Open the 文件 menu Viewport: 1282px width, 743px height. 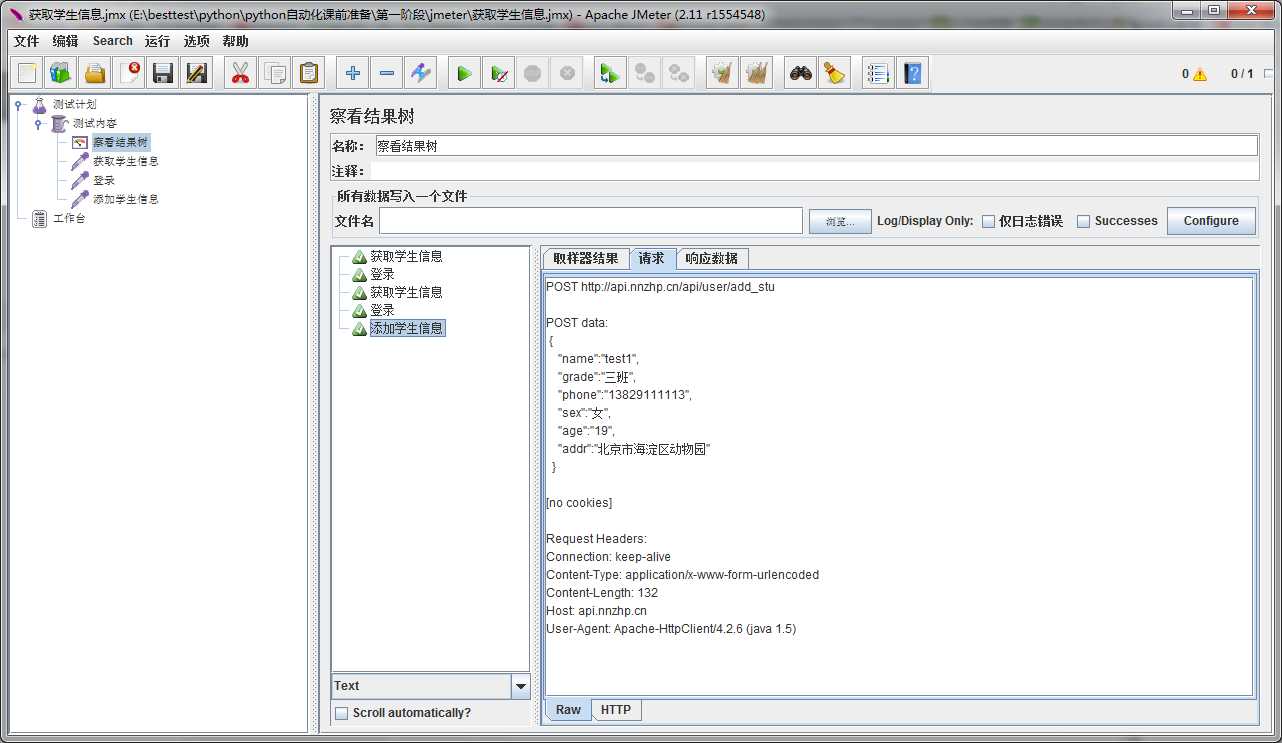26,41
